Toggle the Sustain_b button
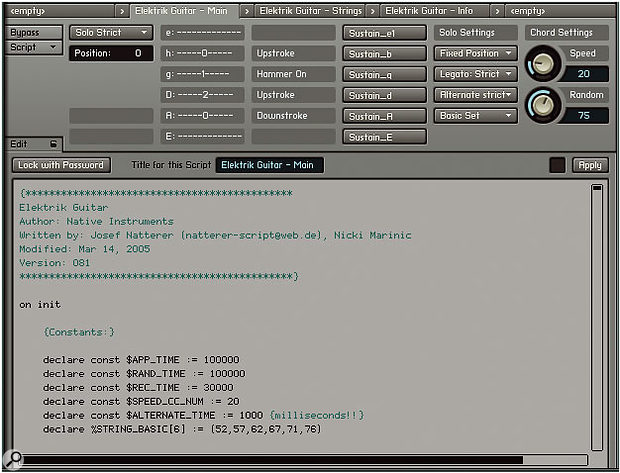 (x=384, y=54)
